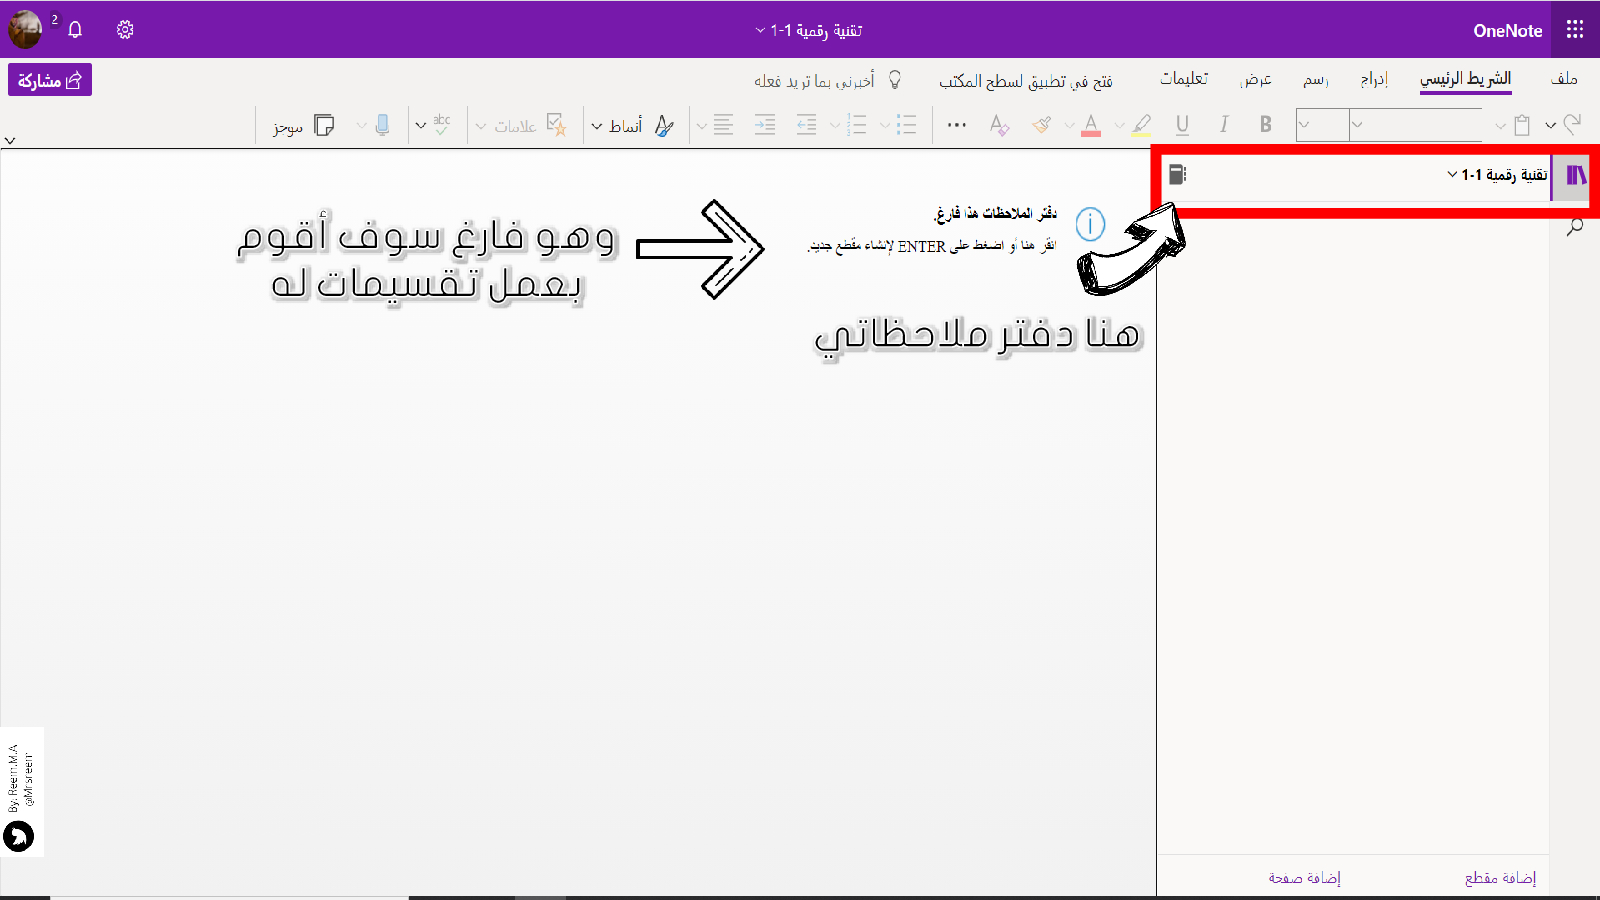Open the settings gear icon
The image size is (1600, 900).
[125, 30]
